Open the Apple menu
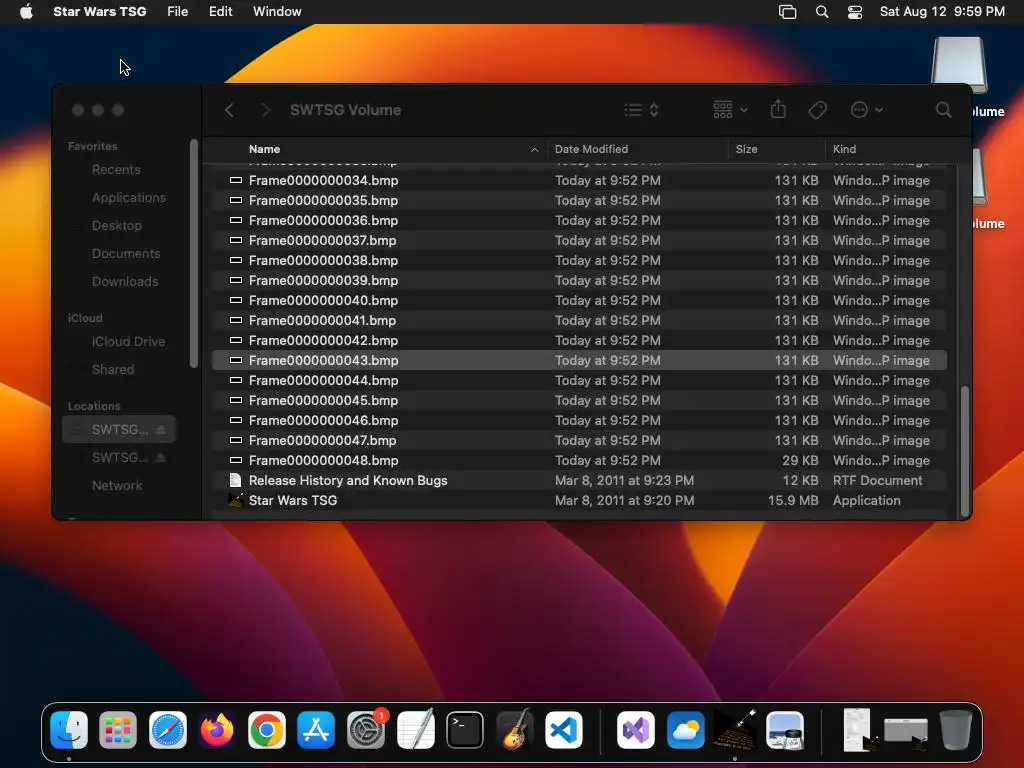 (x=26, y=12)
